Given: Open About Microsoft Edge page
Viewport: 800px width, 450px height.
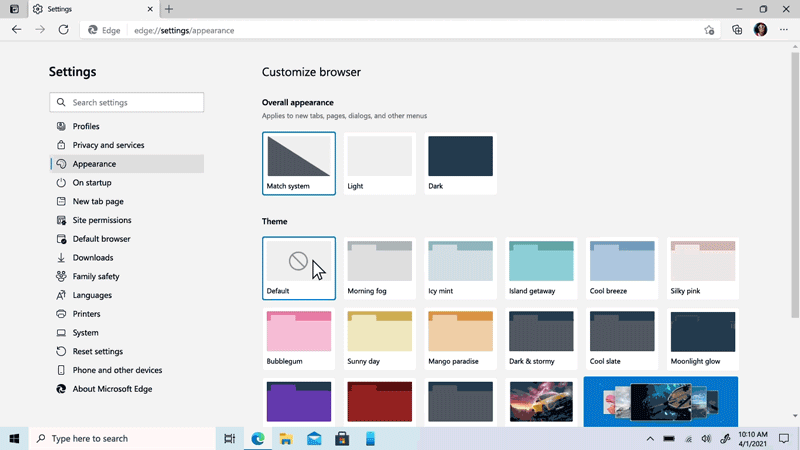Looking at the screenshot, I should coord(114,389).
